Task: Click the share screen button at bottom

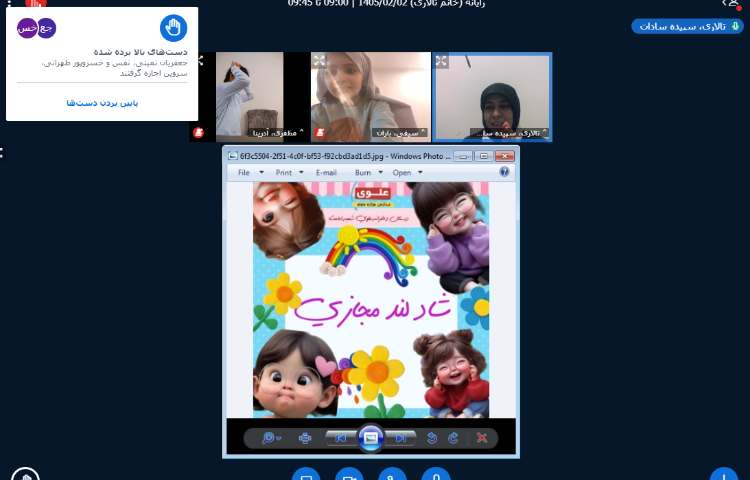Action: (306, 475)
